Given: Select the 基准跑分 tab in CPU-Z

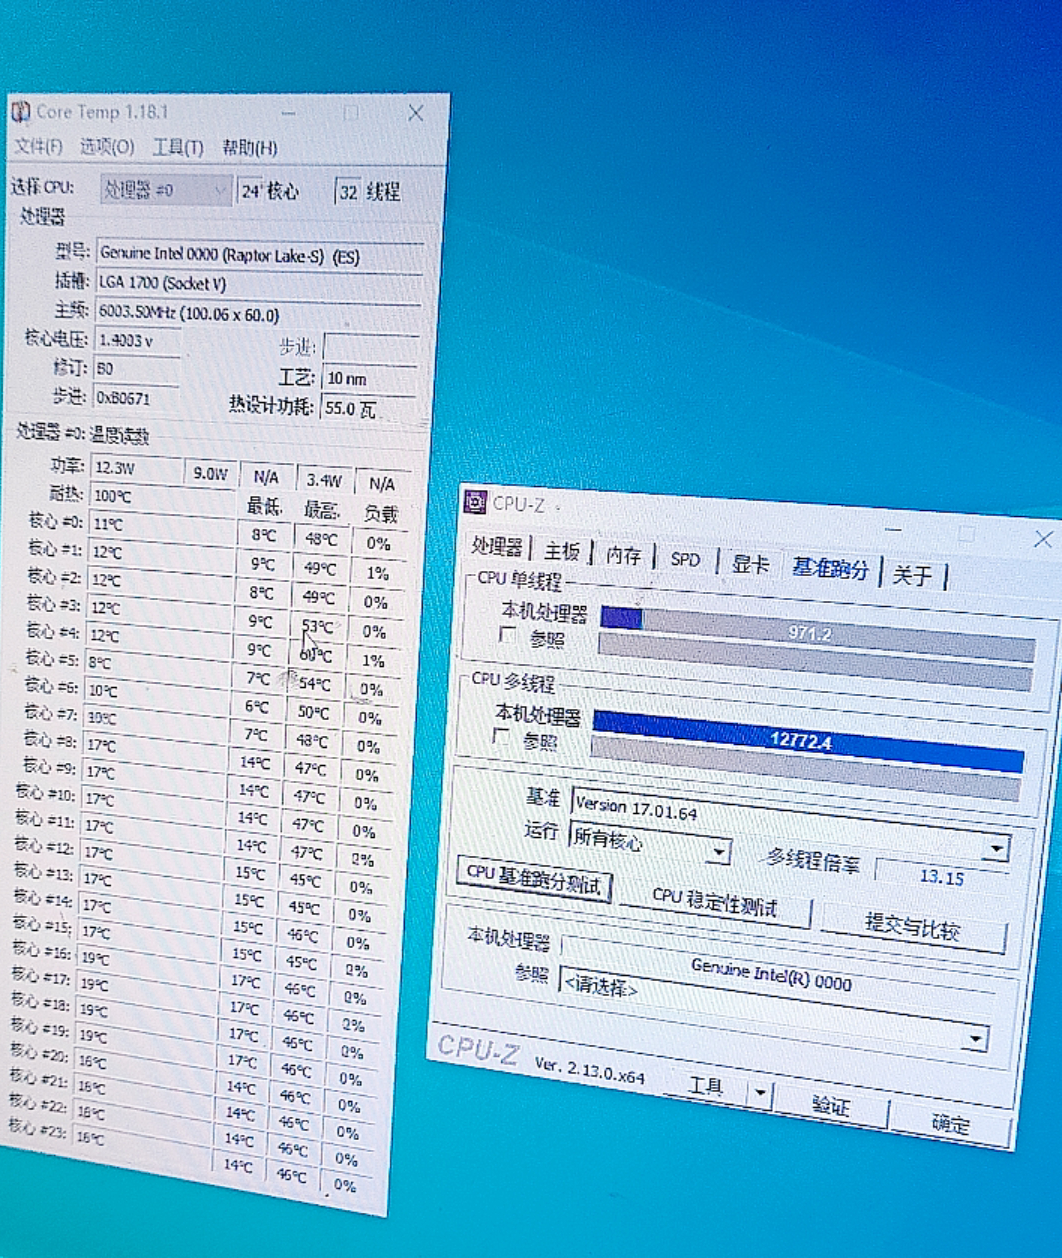Looking at the screenshot, I should [829, 569].
